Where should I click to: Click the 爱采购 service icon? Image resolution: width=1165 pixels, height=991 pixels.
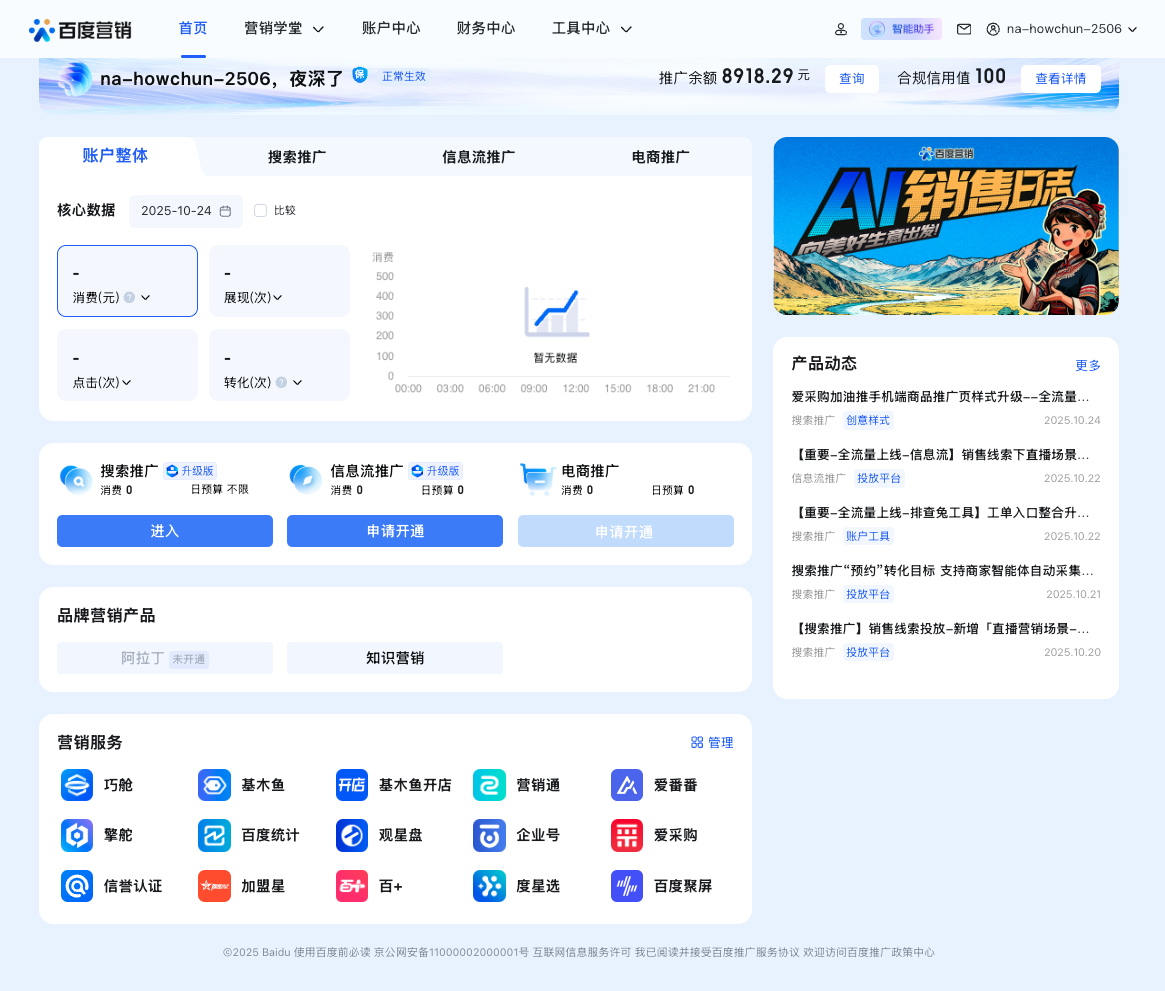pos(626,835)
